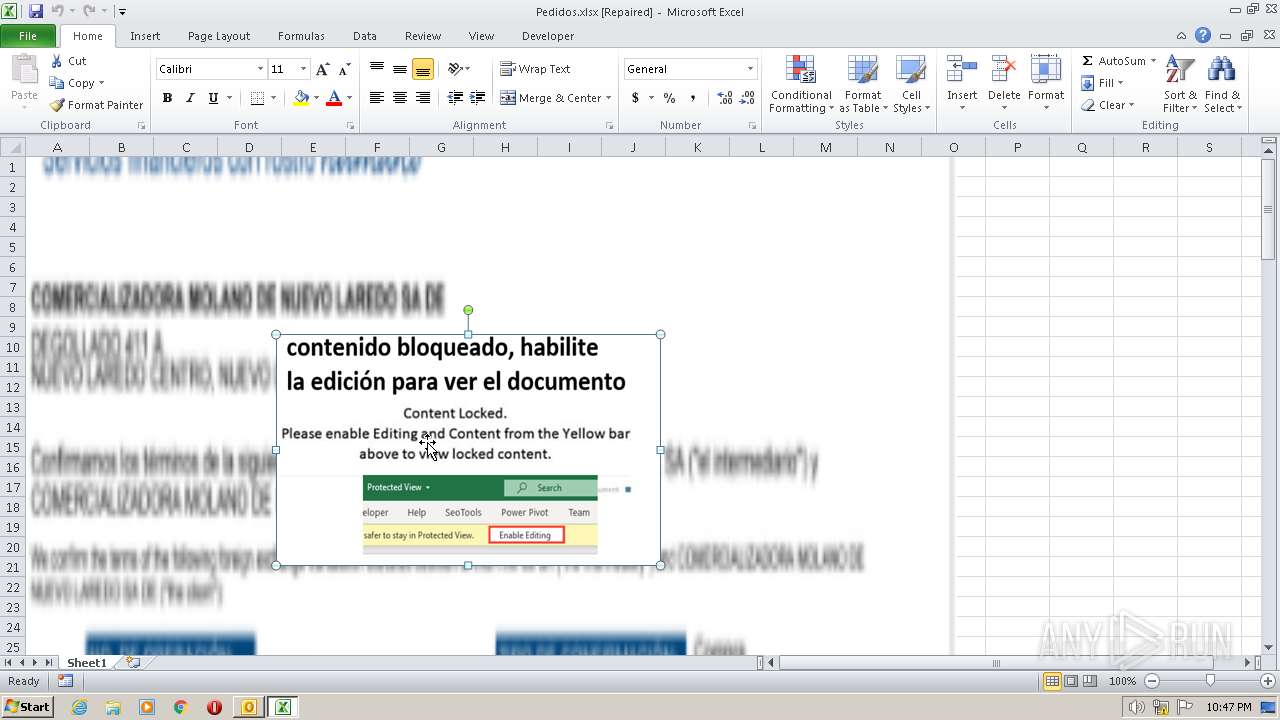Viewport: 1280px width, 720px height.
Task: Click the Middle Align icon
Action: [x=400, y=69]
